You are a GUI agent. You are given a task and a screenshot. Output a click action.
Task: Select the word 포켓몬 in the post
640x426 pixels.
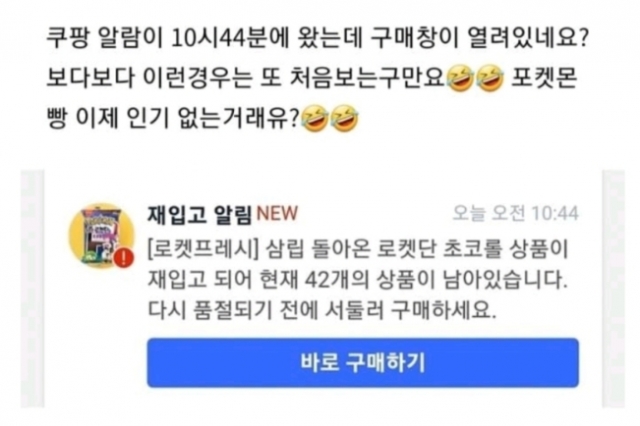click(x=543, y=78)
